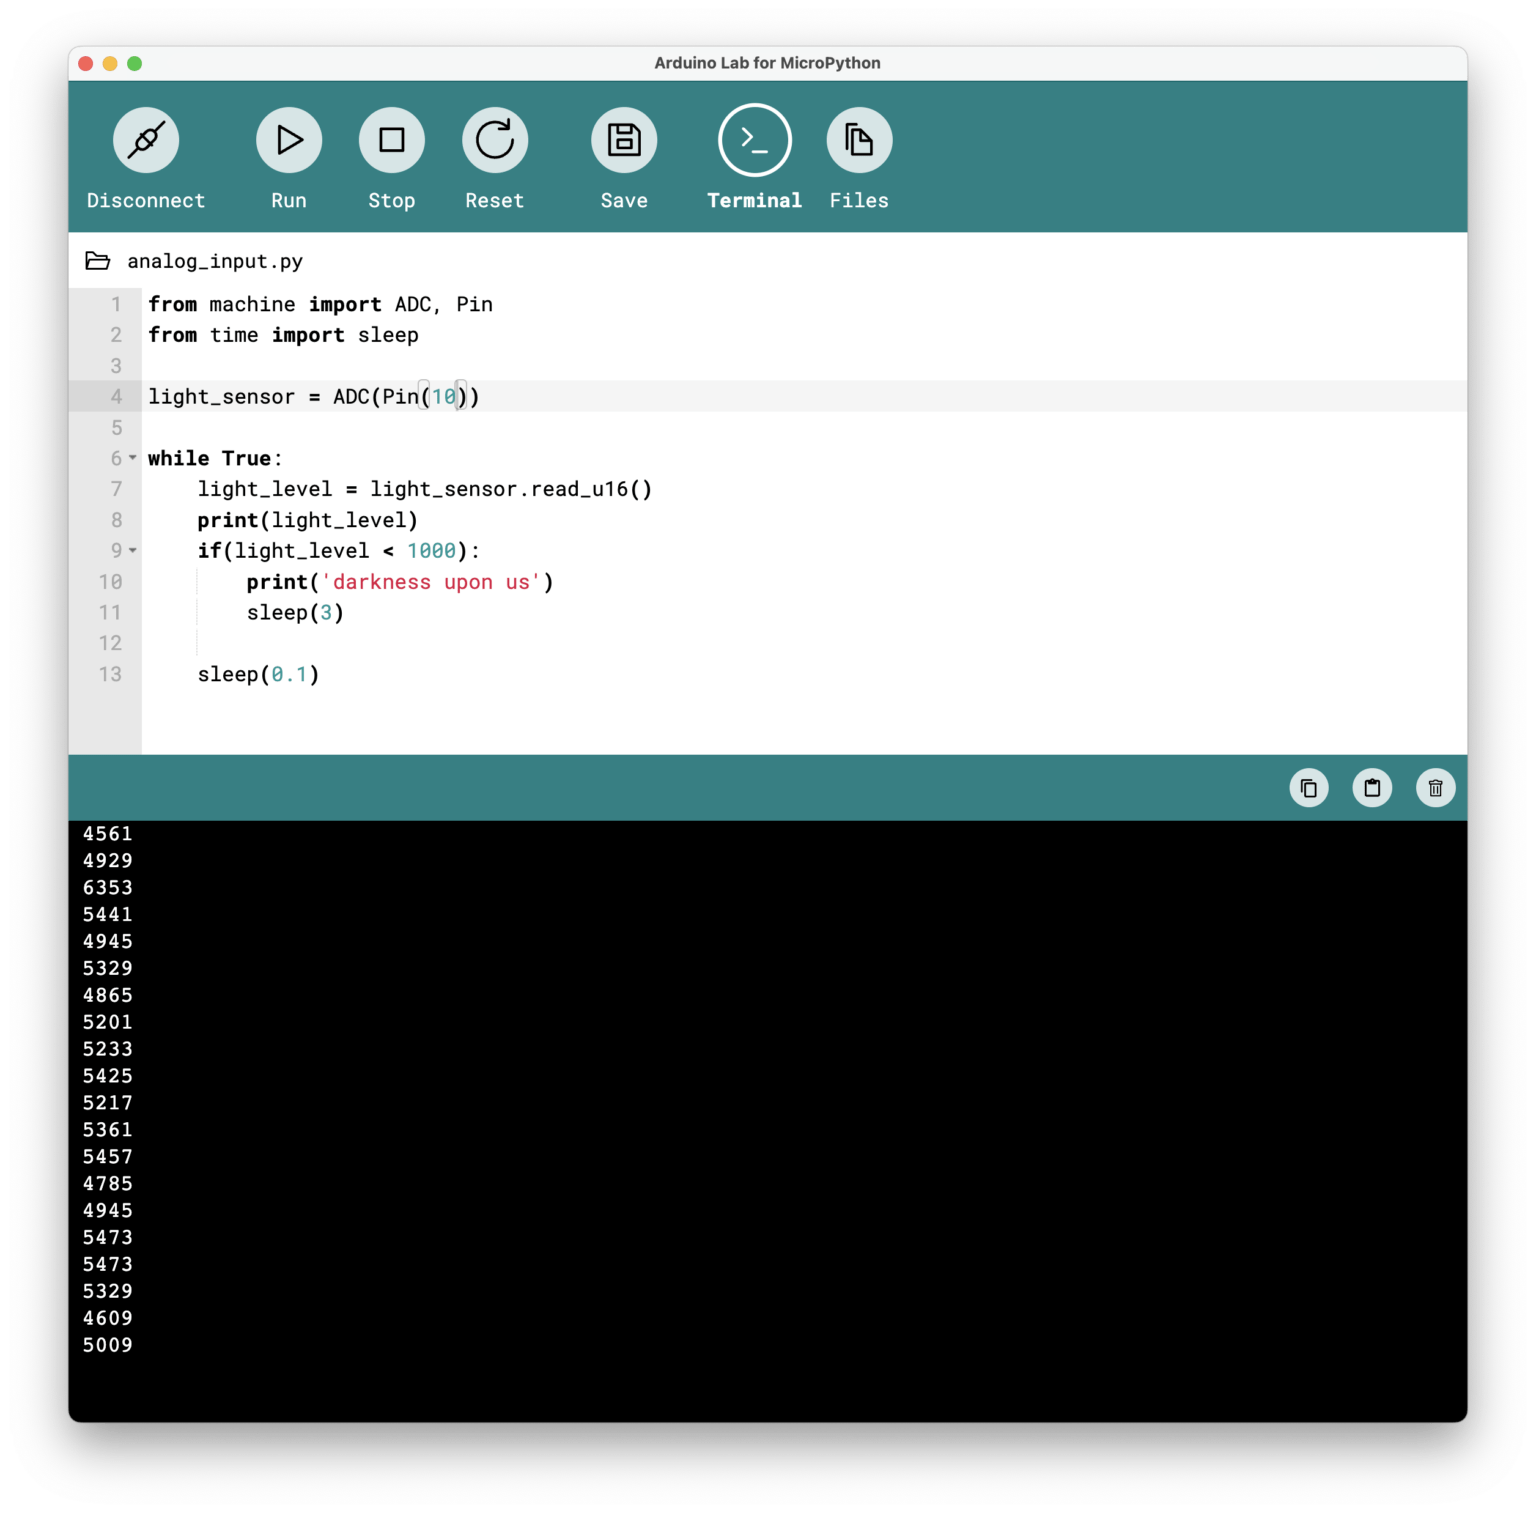
Task: Click the Disconnect plug icon
Action: 146,139
